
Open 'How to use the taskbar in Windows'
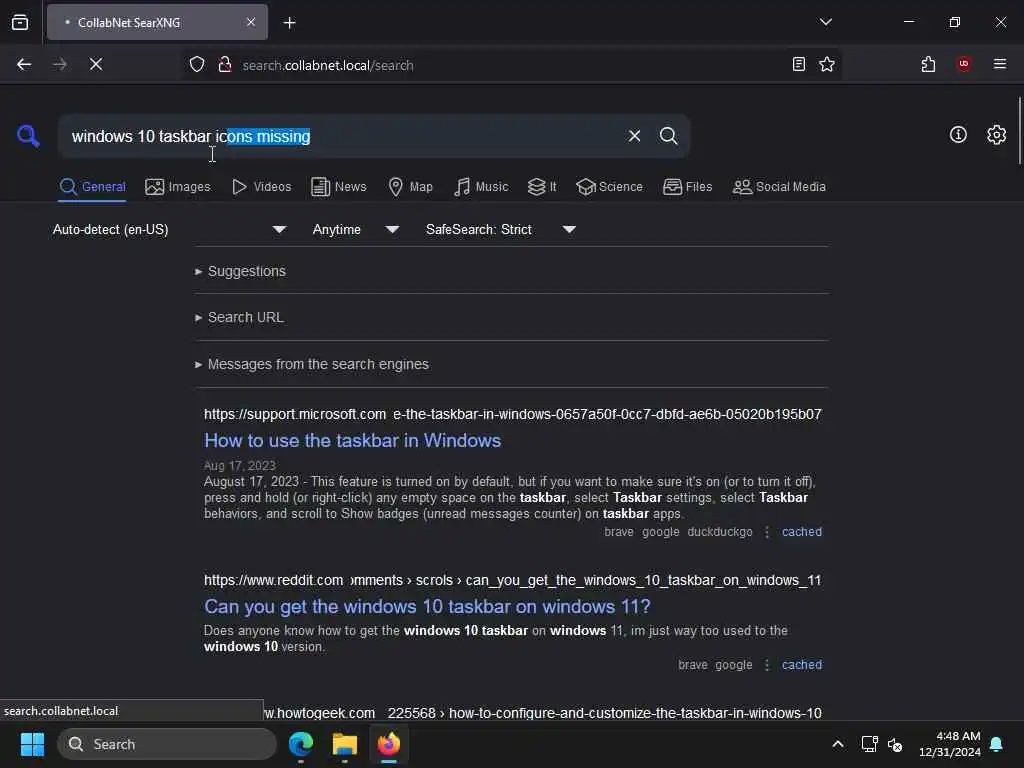pos(353,441)
